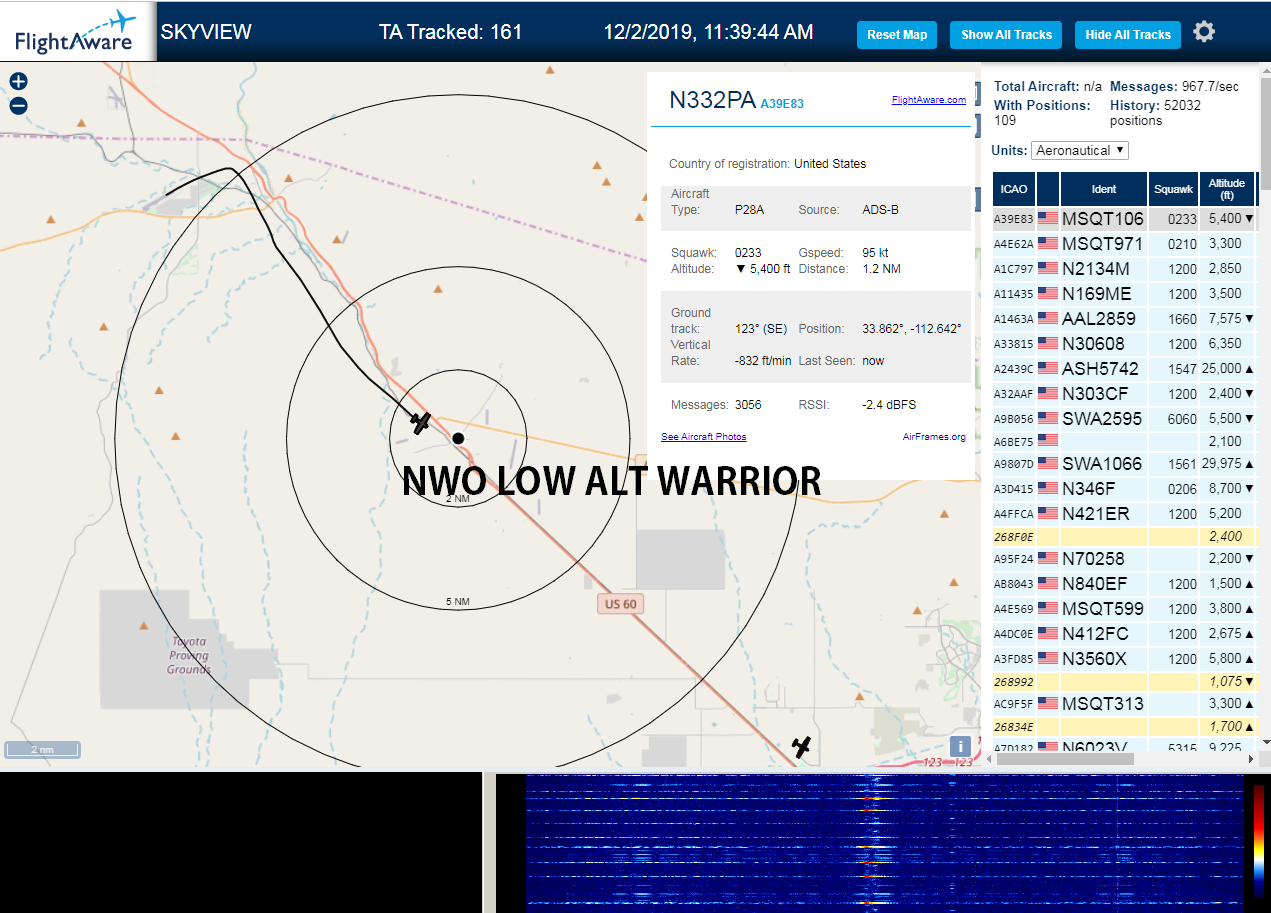Click the waterfall color scale bar
This screenshot has height=913, width=1271.
pyautogui.click(x=1258, y=841)
